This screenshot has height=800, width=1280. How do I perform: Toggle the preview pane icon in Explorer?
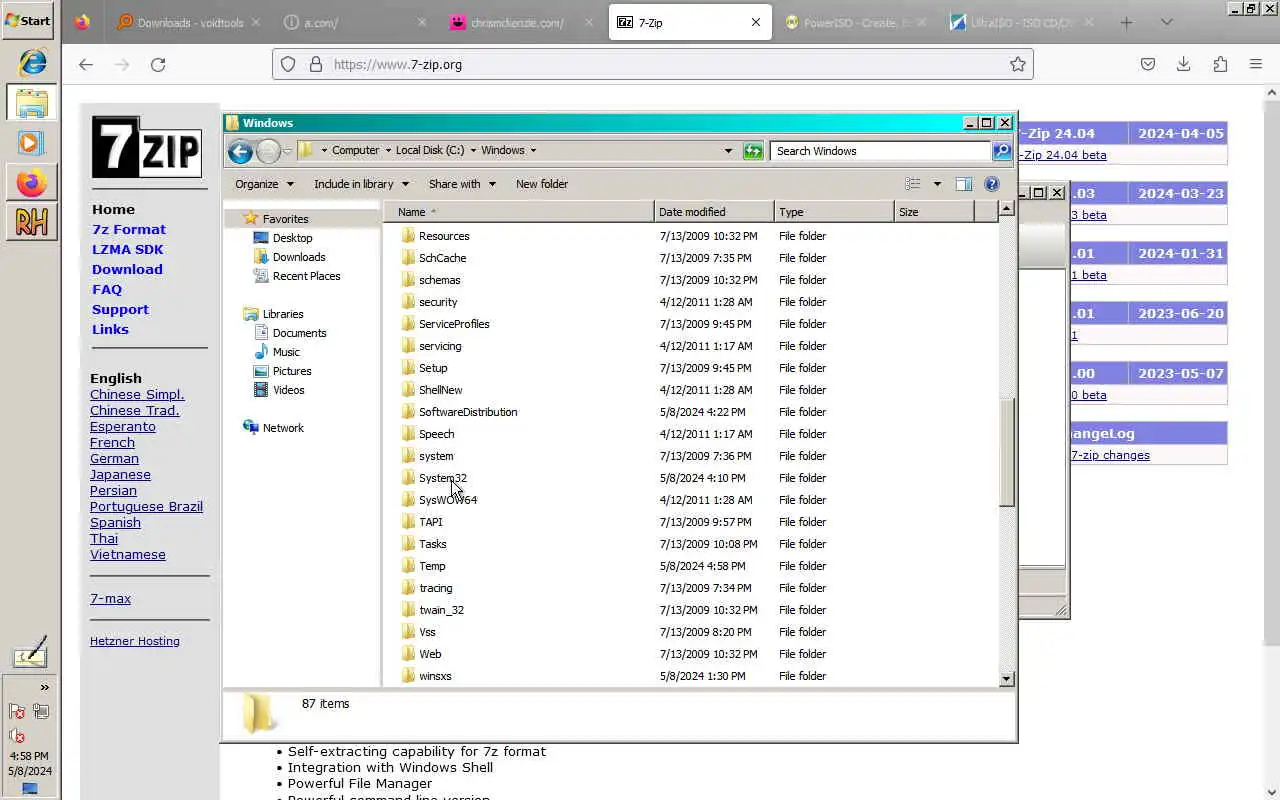pos(964,184)
